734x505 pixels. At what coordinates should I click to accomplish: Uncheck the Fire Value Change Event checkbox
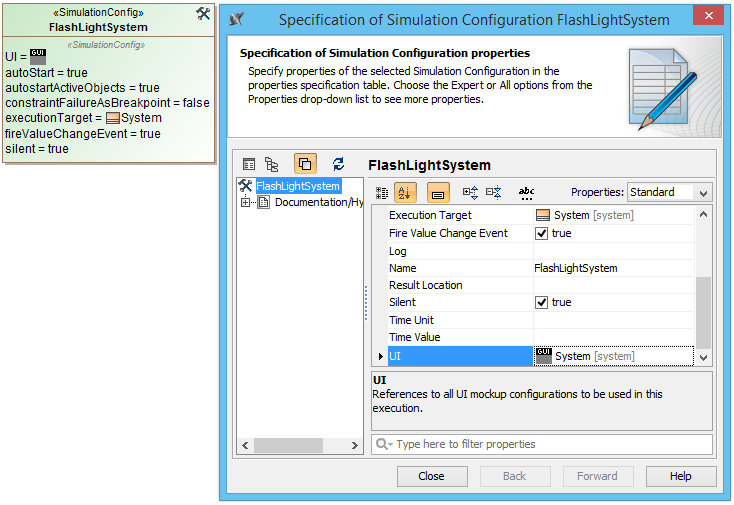tap(542, 233)
